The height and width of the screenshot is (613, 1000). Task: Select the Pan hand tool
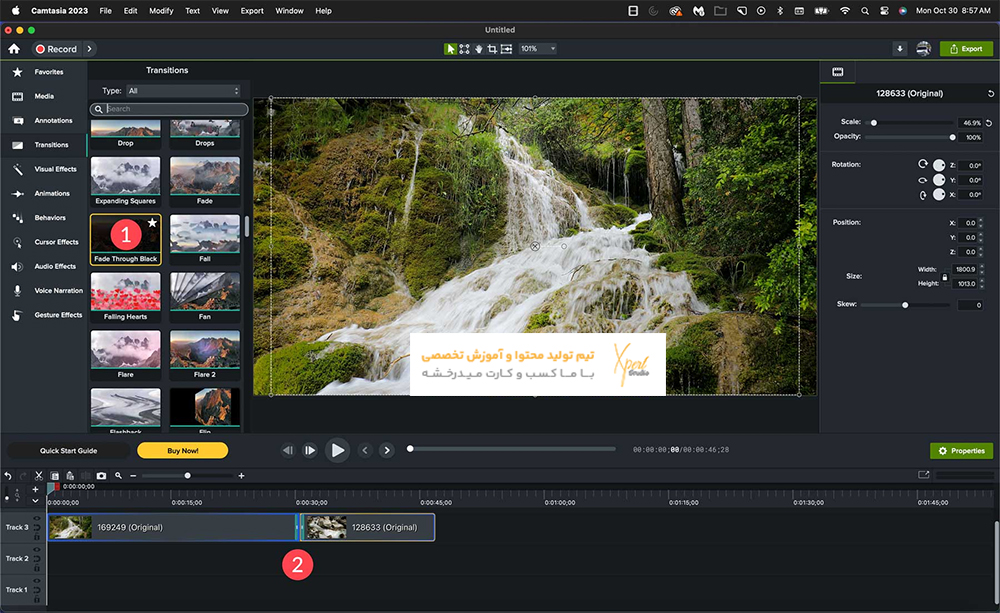click(x=478, y=49)
